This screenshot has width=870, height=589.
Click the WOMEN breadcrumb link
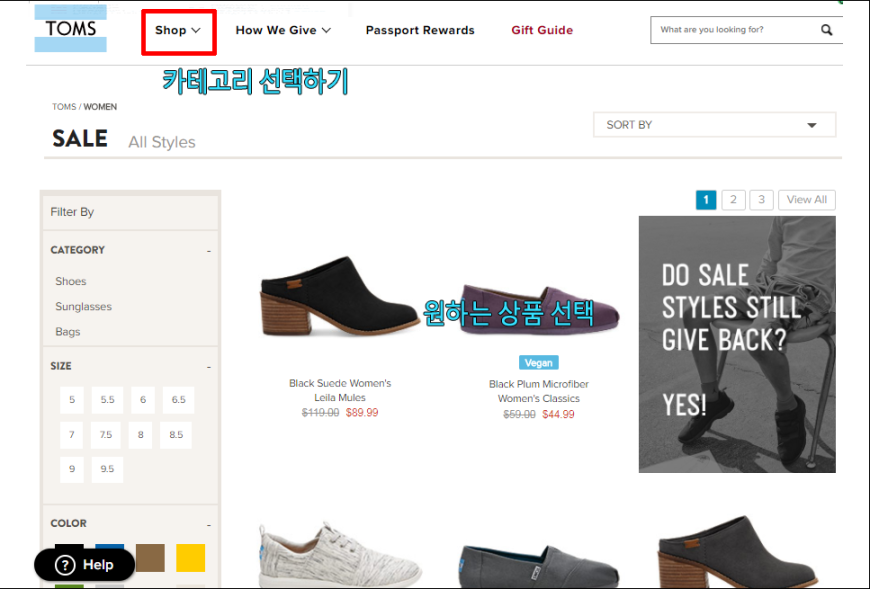click(x=100, y=106)
